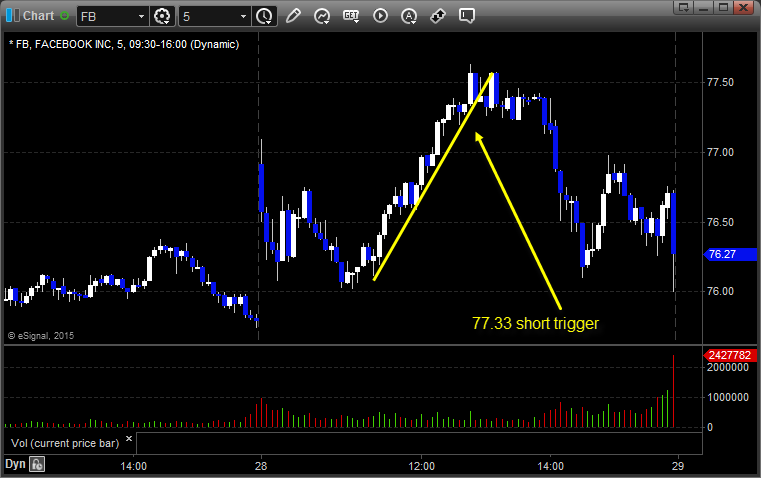Open the chart settings gear menu

tap(162, 16)
